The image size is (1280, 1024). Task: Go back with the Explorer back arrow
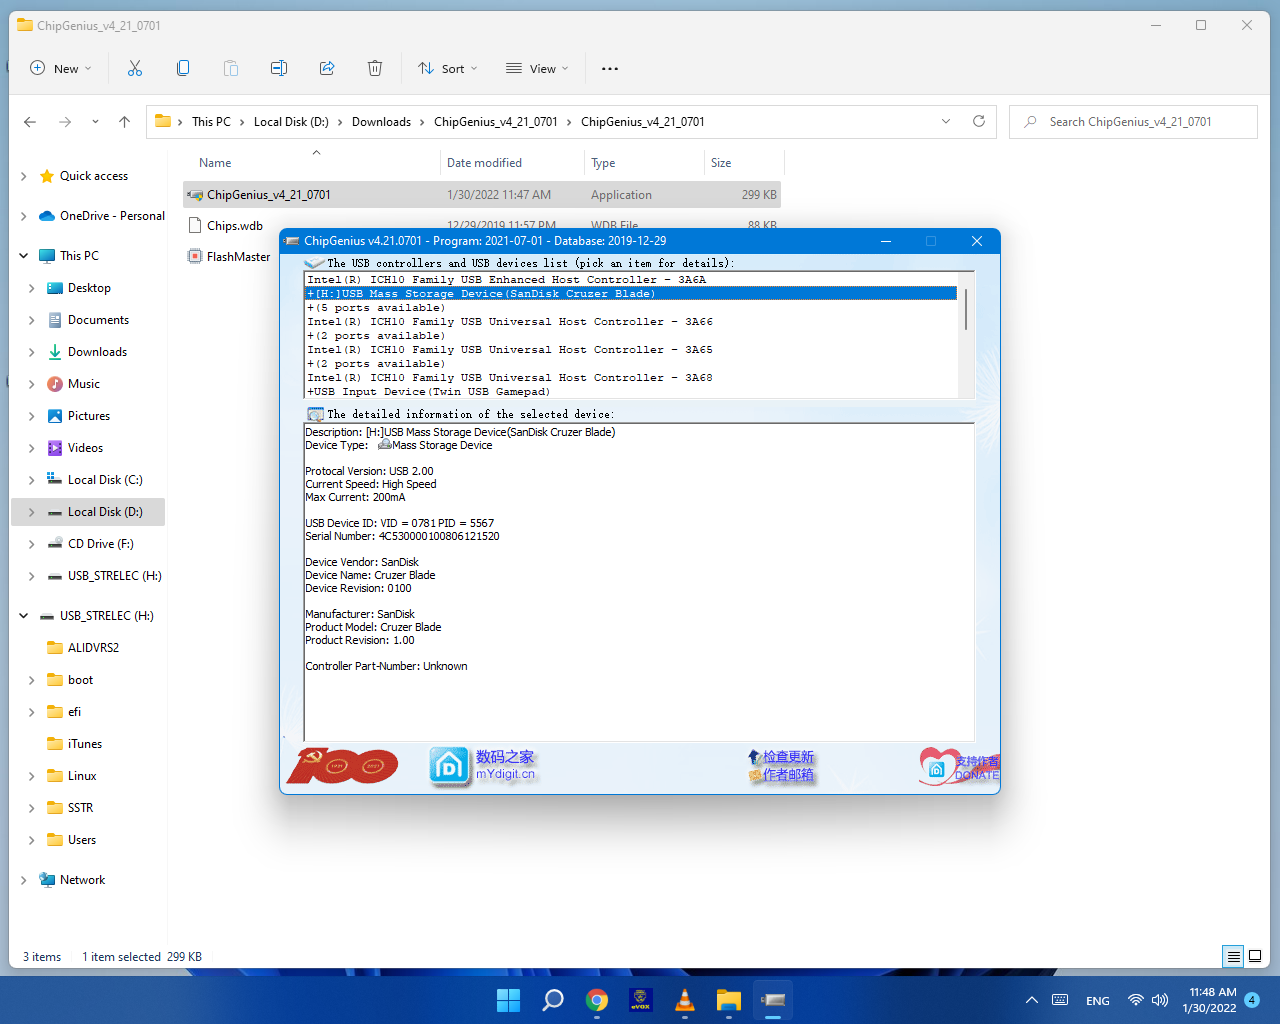click(30, 122)
